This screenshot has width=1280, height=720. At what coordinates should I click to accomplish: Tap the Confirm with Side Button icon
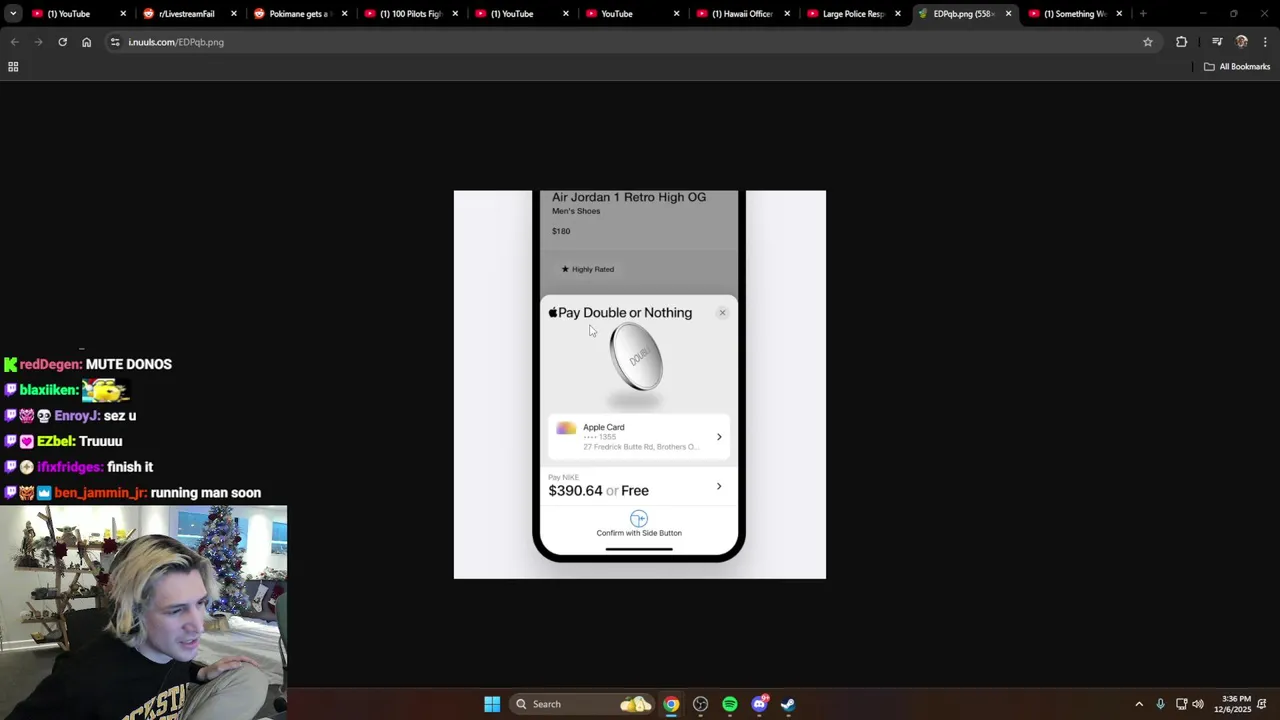pyautogui.click(x=639, y=518)
